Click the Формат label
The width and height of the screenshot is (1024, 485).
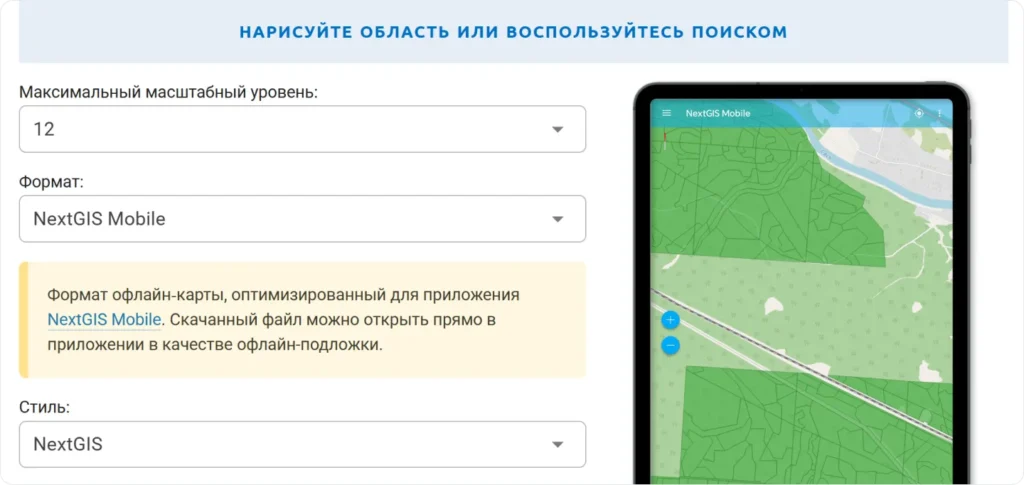(52, 181)
